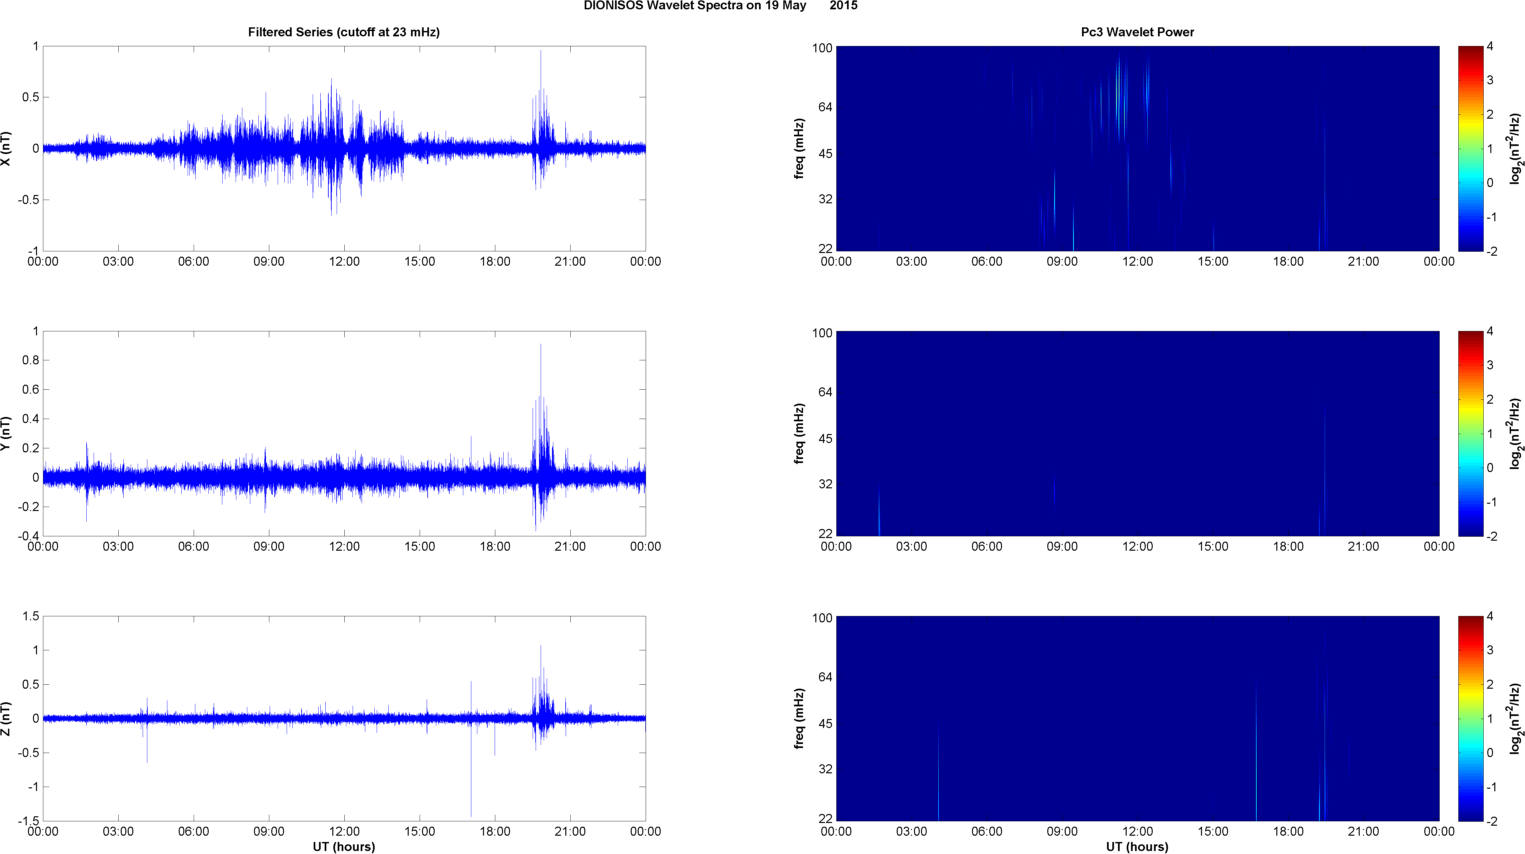Click the '0.6' tick on the Y axis

click(x=30, y=390)
